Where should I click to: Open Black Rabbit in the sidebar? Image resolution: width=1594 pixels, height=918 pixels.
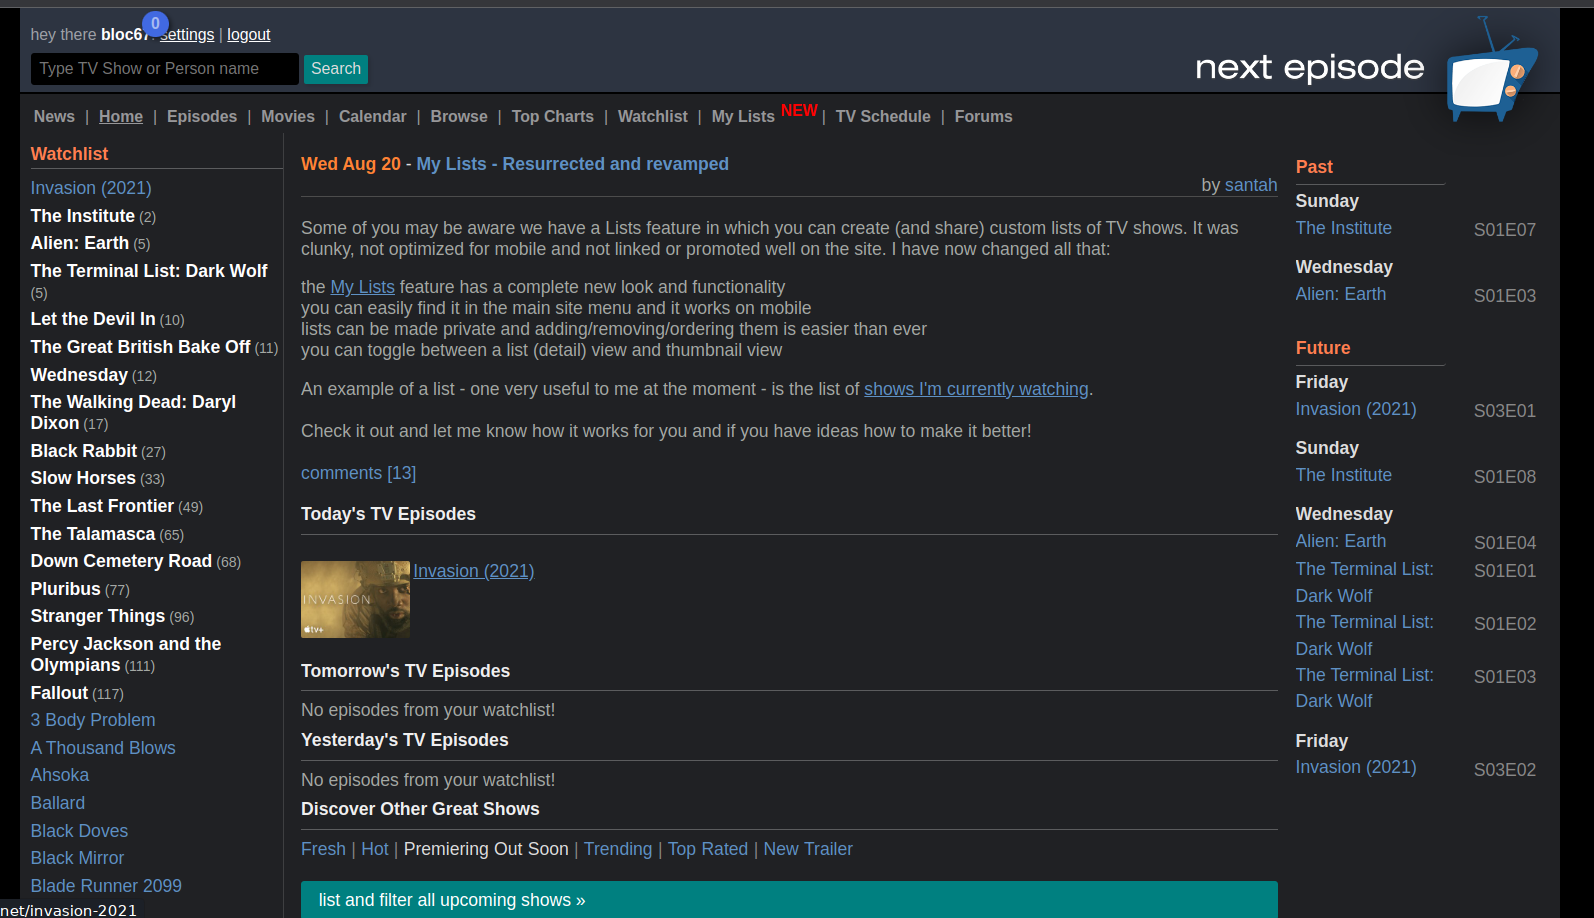tap(84, 451)
